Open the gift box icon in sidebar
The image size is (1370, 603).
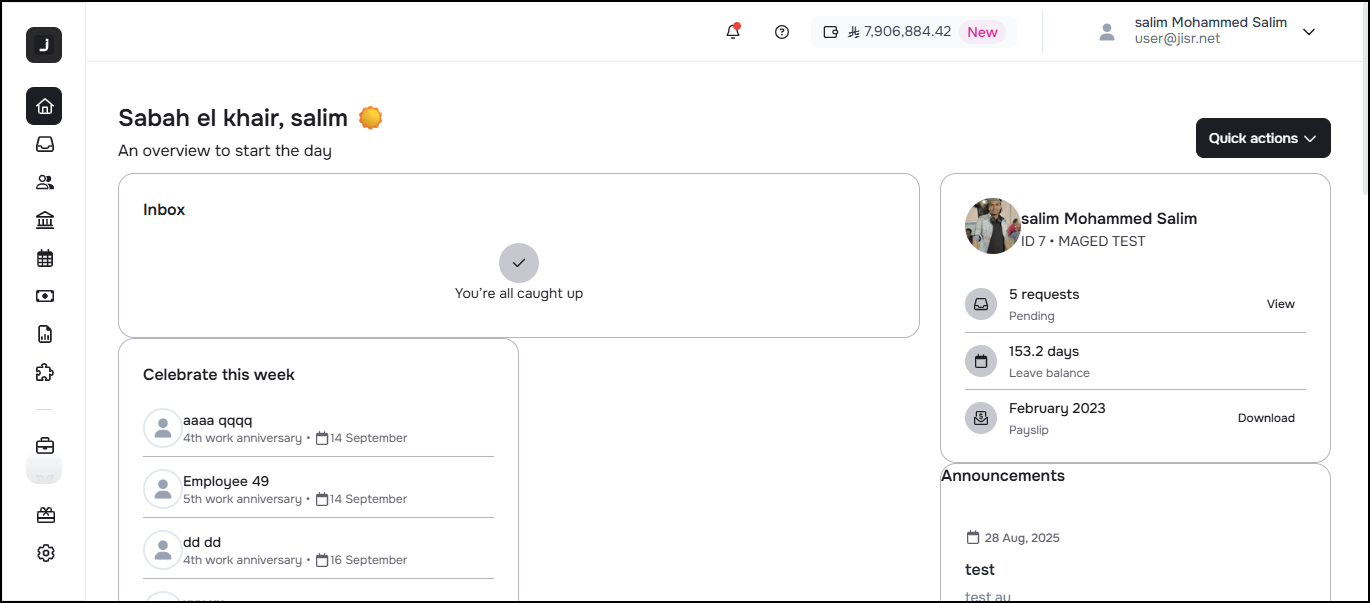45,515
